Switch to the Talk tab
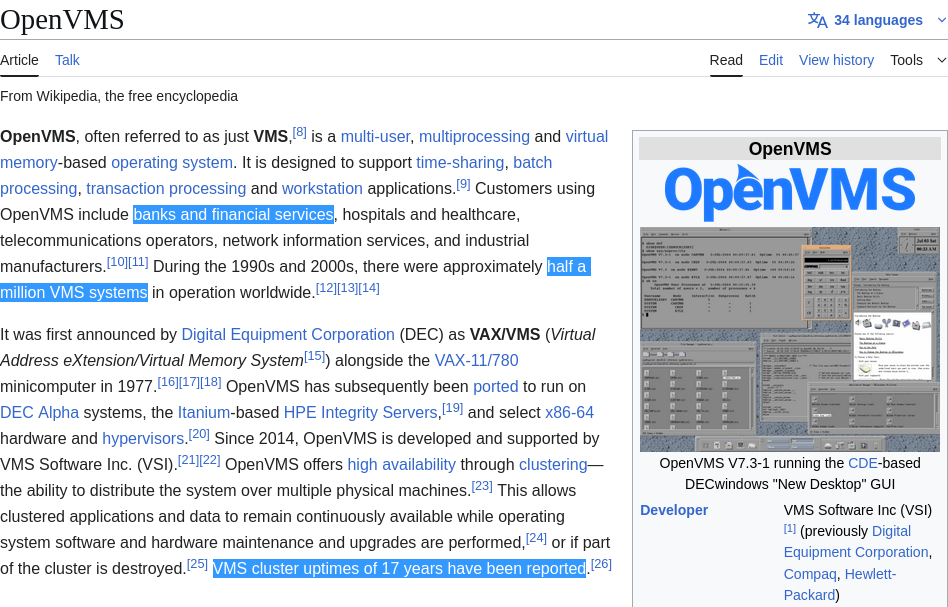This screenshot has height=607, width=948. (x=67, y=60)
